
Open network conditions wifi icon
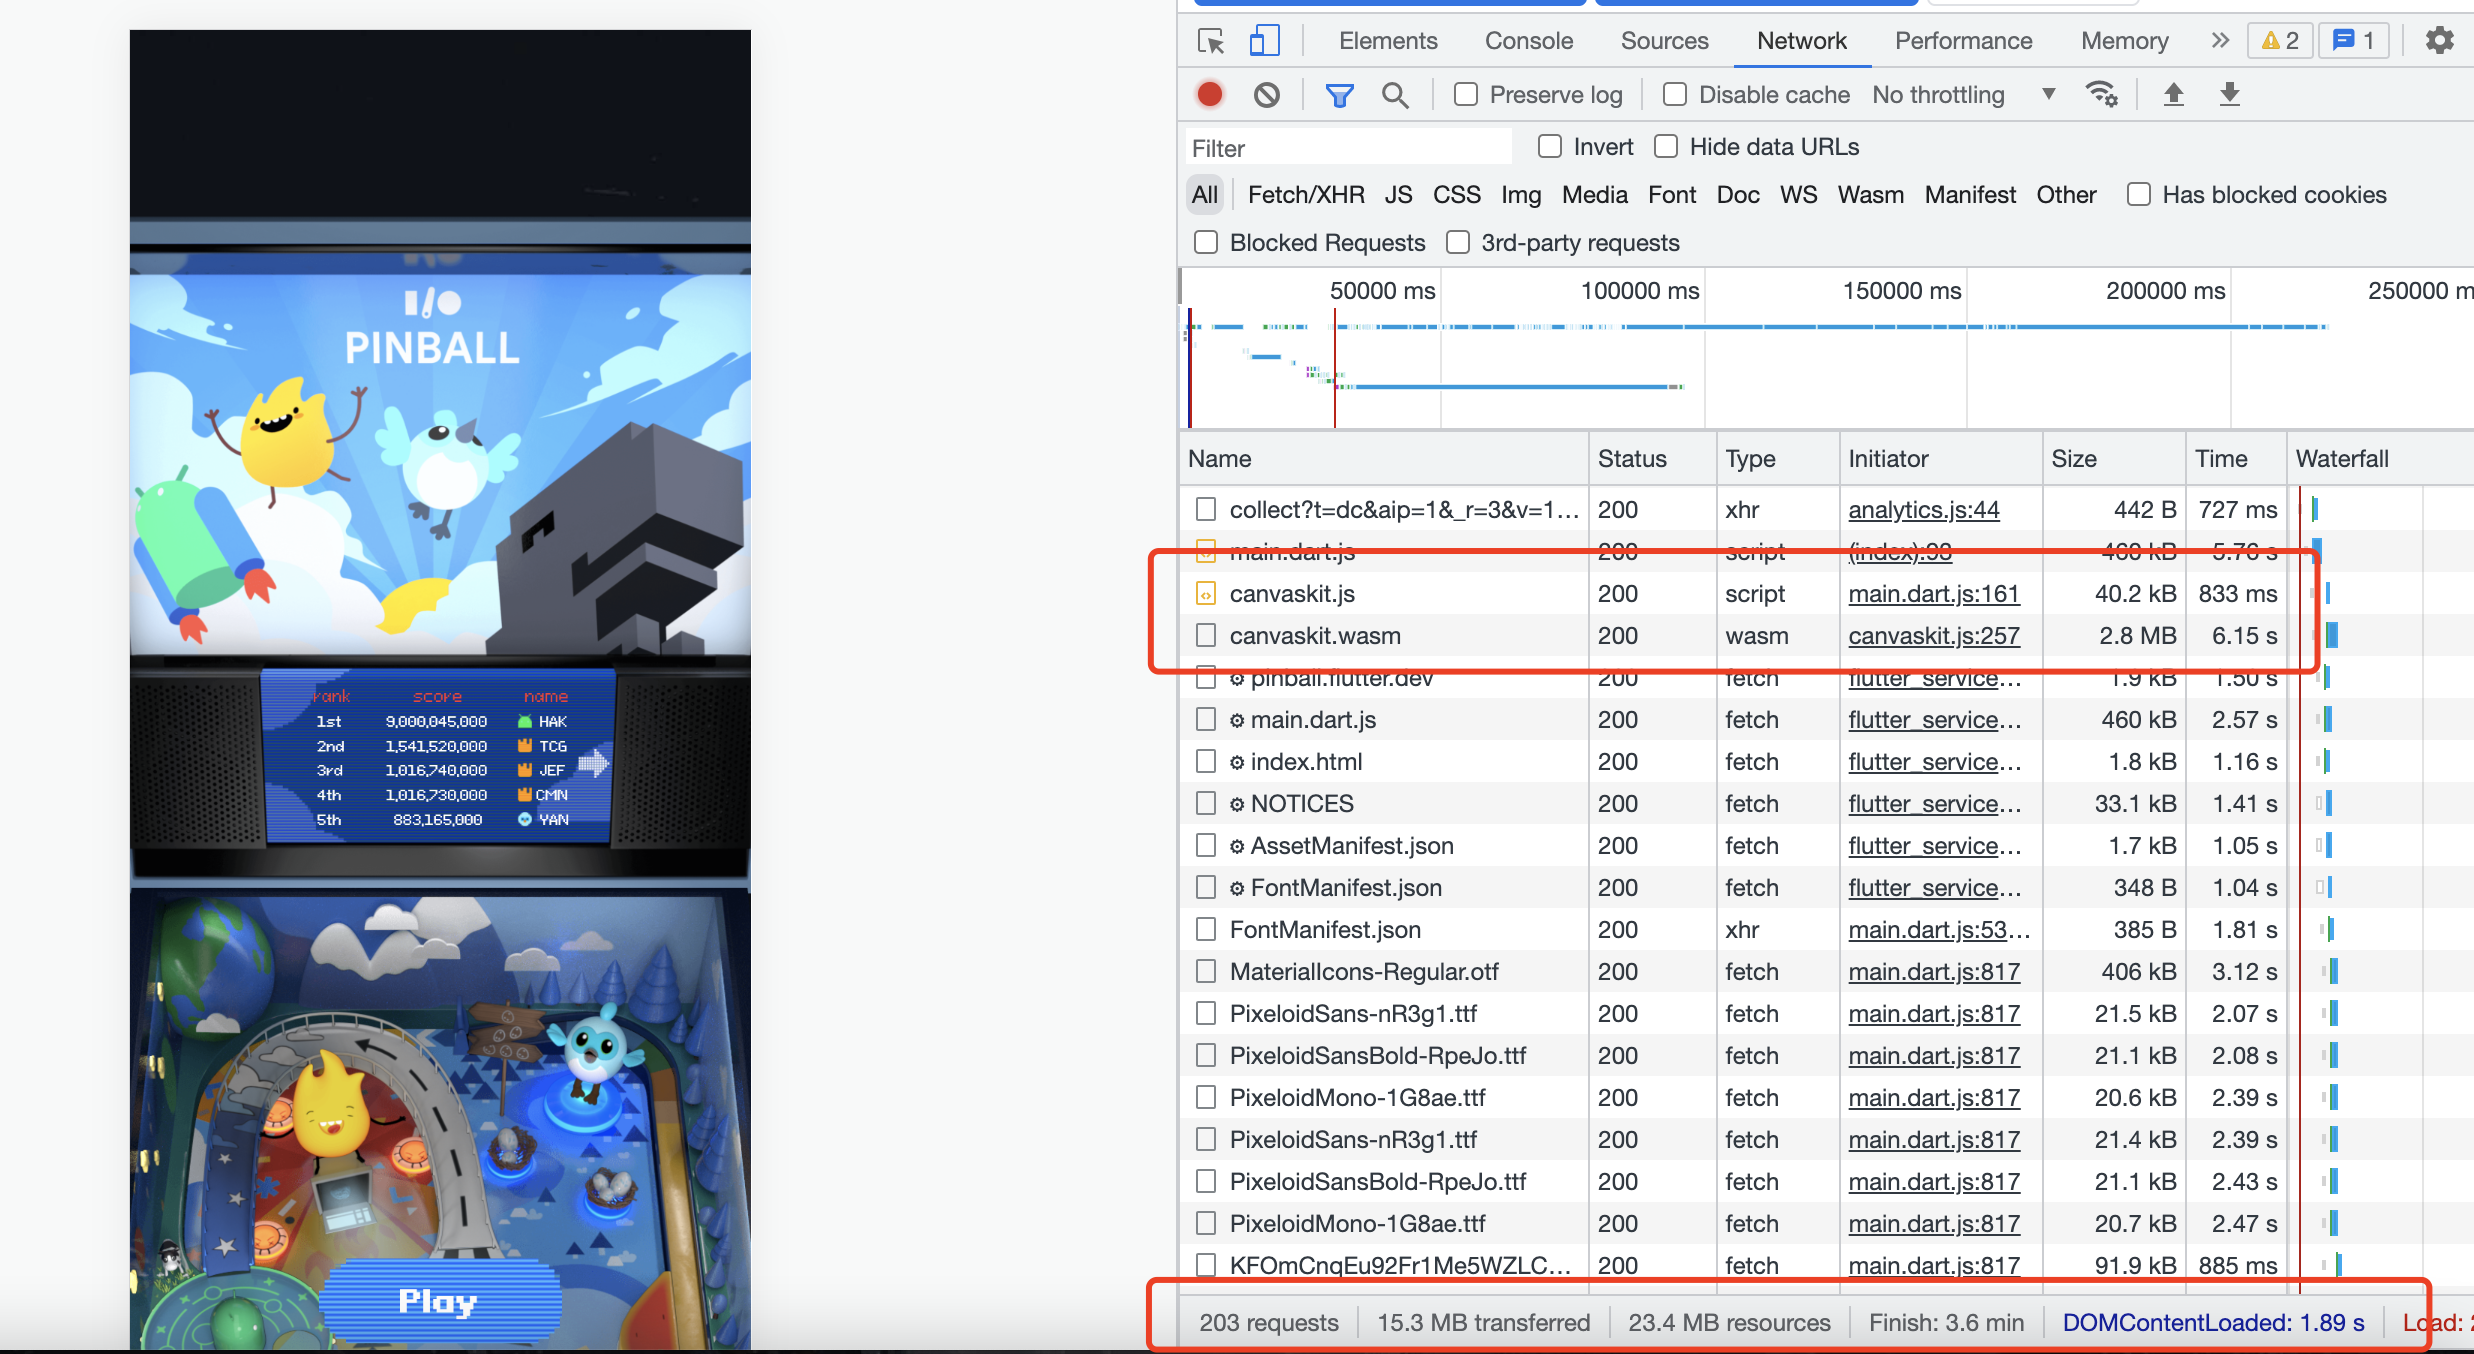pyautogui.click(x=2101, y=95)
